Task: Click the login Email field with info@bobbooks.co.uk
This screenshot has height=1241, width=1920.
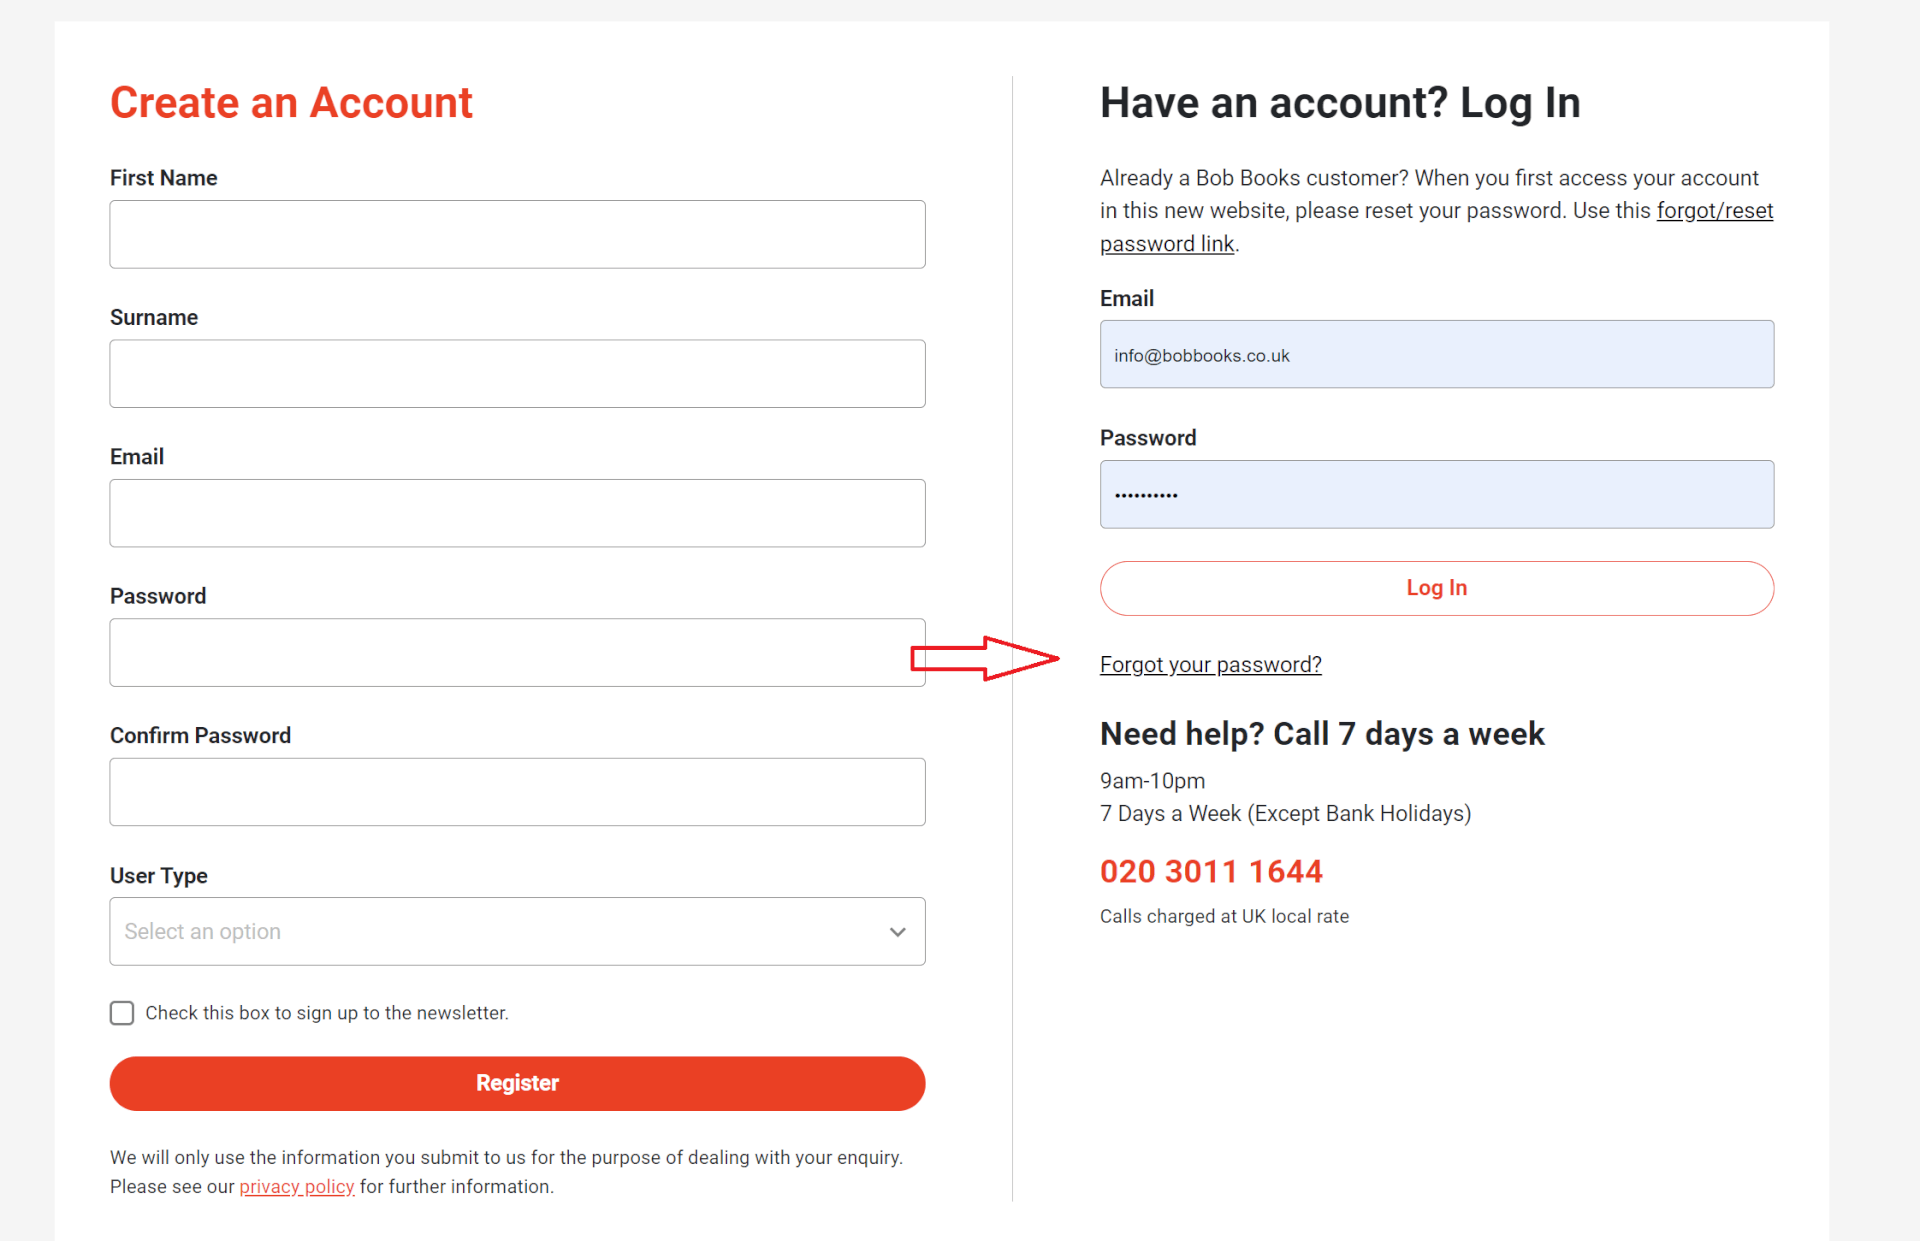Action: coord(1436,355)
